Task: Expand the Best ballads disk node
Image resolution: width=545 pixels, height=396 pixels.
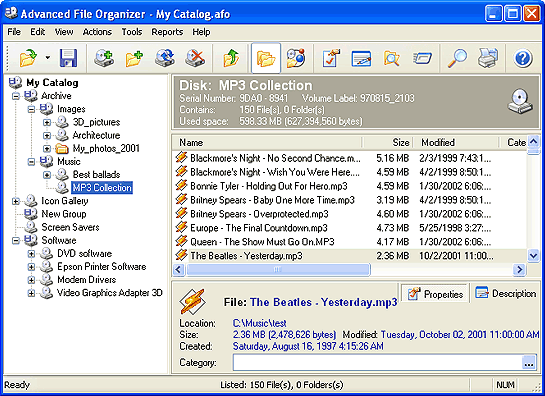Action: coord(47,175)
